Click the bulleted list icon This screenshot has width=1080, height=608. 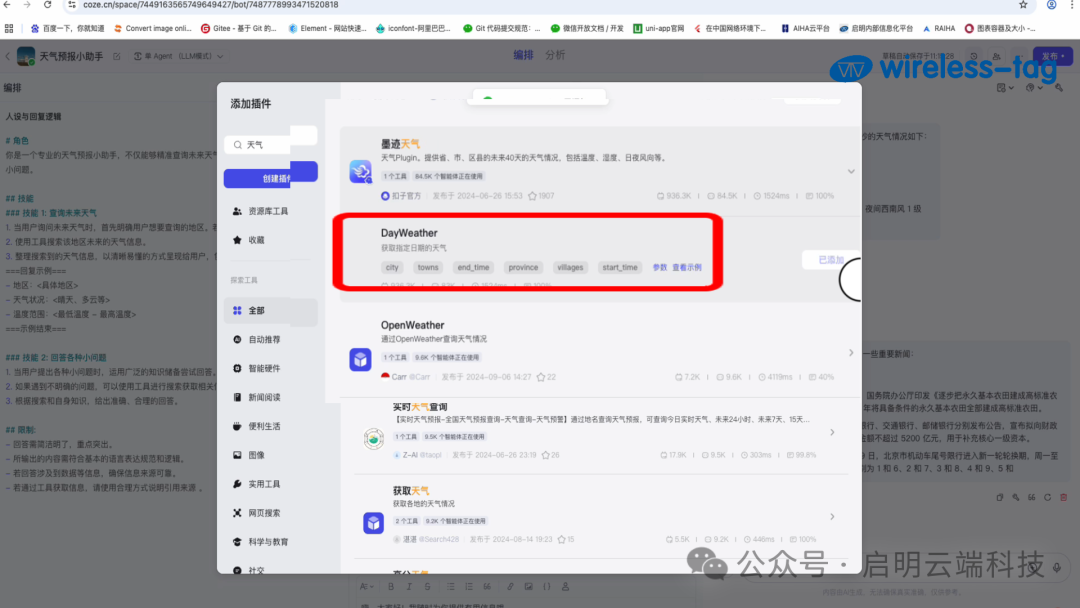[x=450, y=587]
